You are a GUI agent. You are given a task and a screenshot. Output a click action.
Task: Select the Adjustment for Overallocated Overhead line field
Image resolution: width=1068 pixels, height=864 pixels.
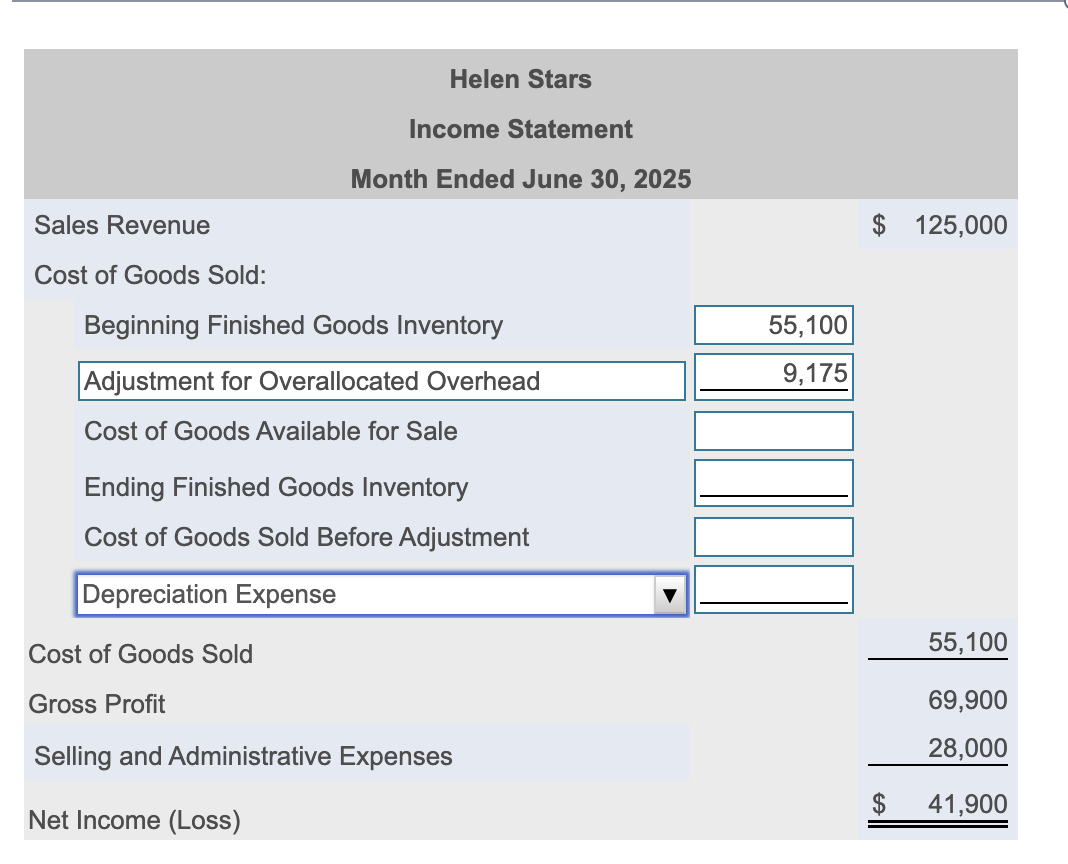click(x=380, y=381)
